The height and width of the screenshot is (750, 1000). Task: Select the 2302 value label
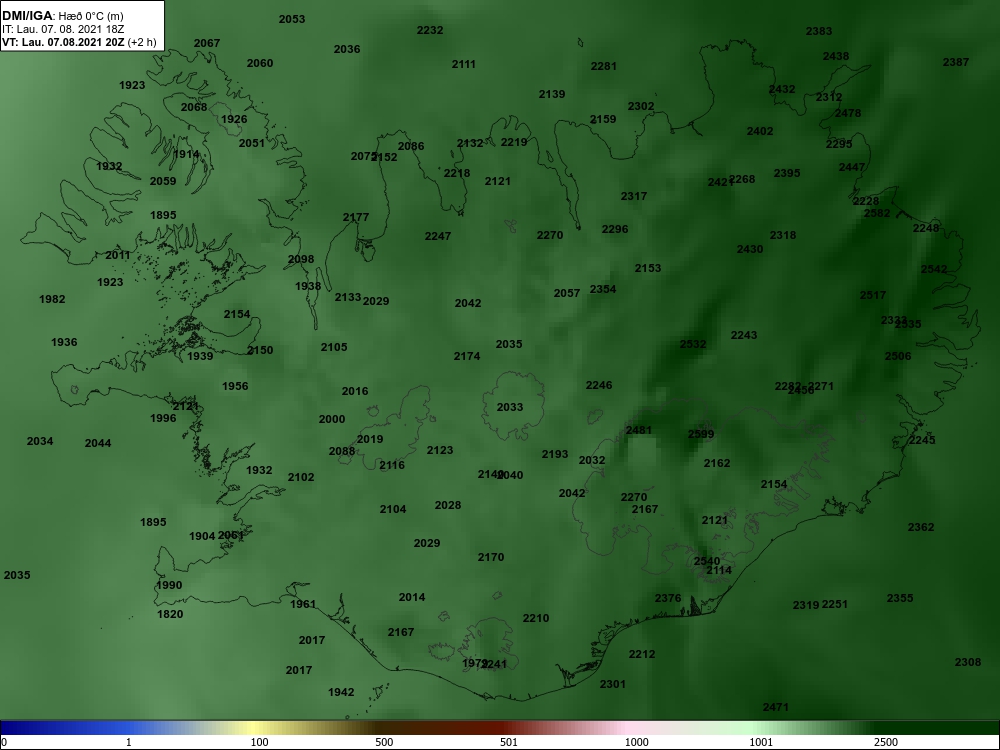pos(641,107)
